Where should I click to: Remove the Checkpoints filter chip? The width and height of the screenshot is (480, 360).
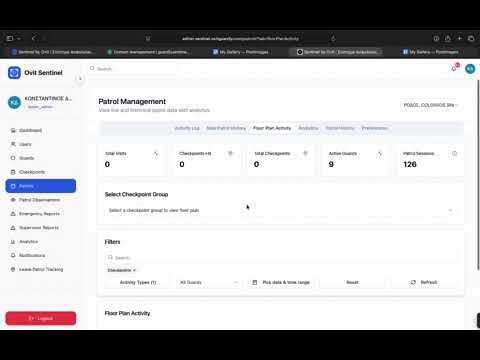[x=134, y=270]
